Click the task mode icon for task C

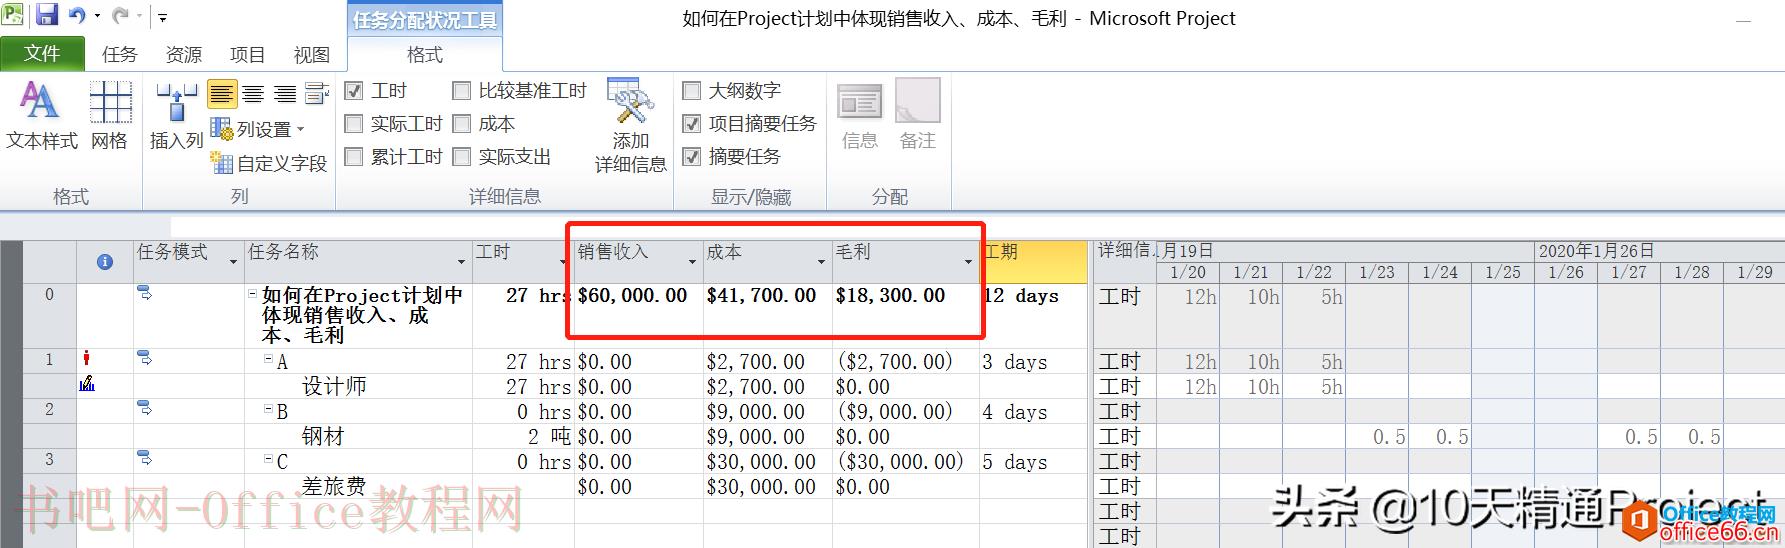pos(145,458)
